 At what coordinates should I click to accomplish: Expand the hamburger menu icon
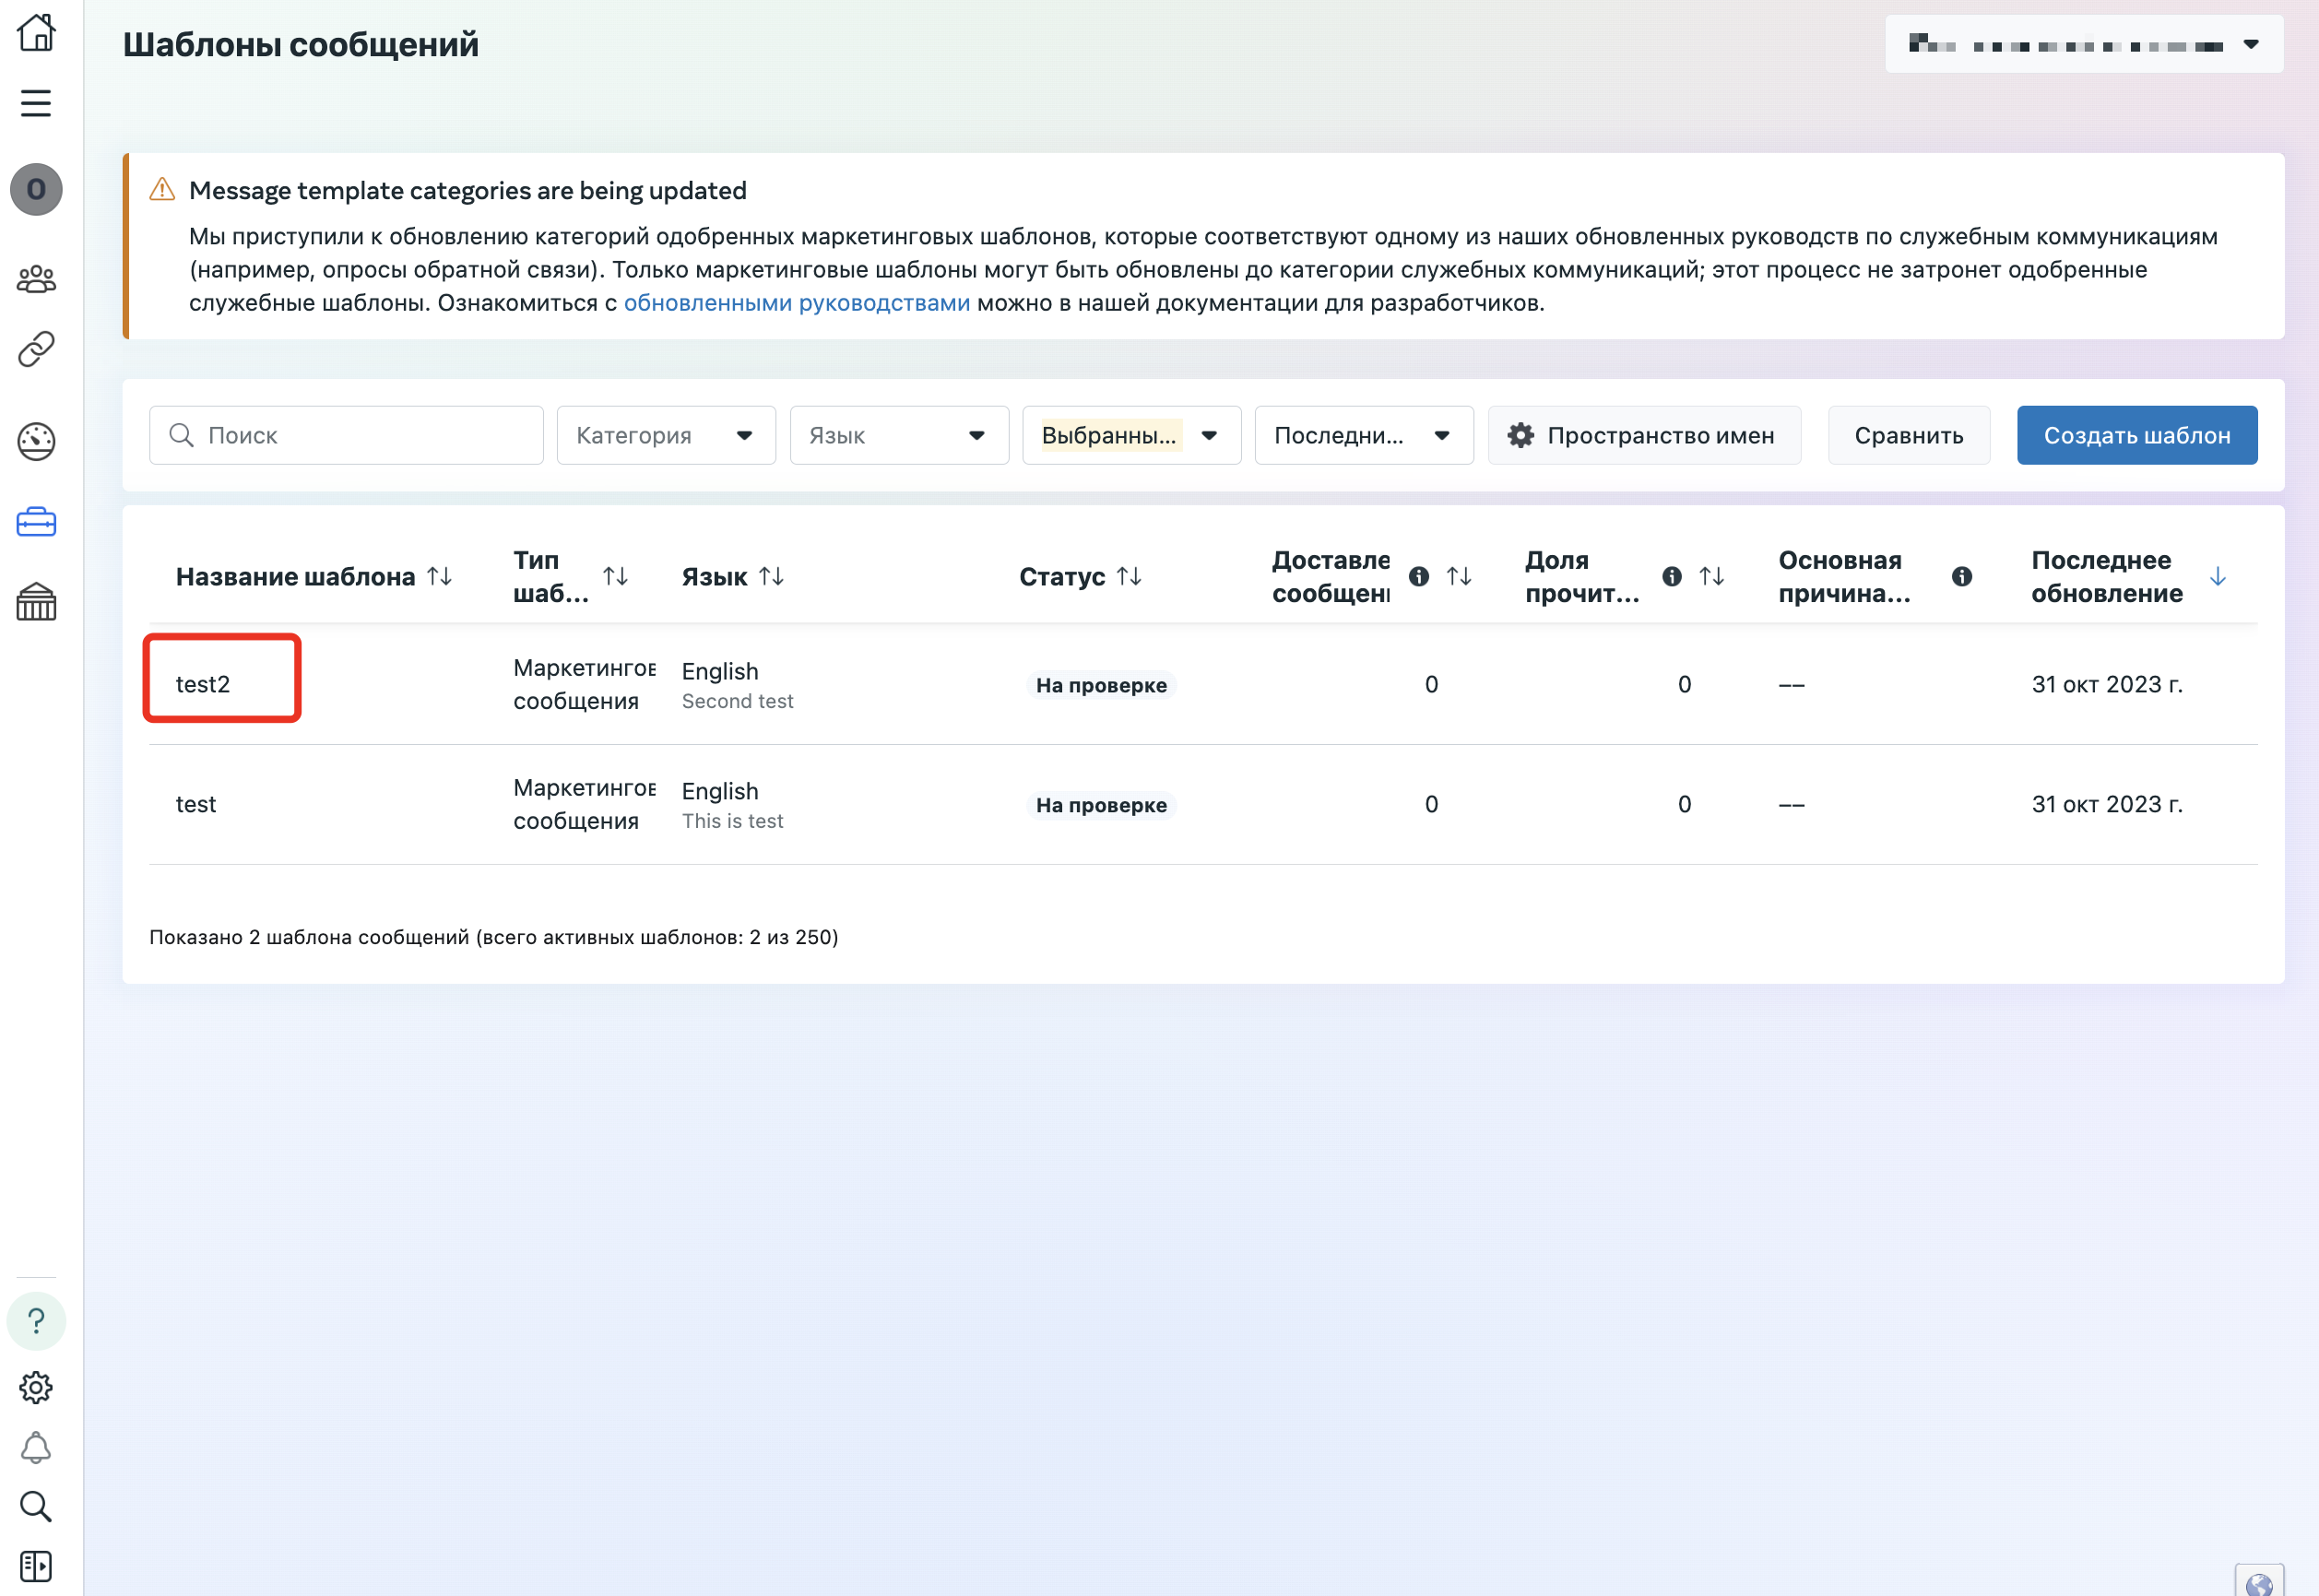click(36, 103)
